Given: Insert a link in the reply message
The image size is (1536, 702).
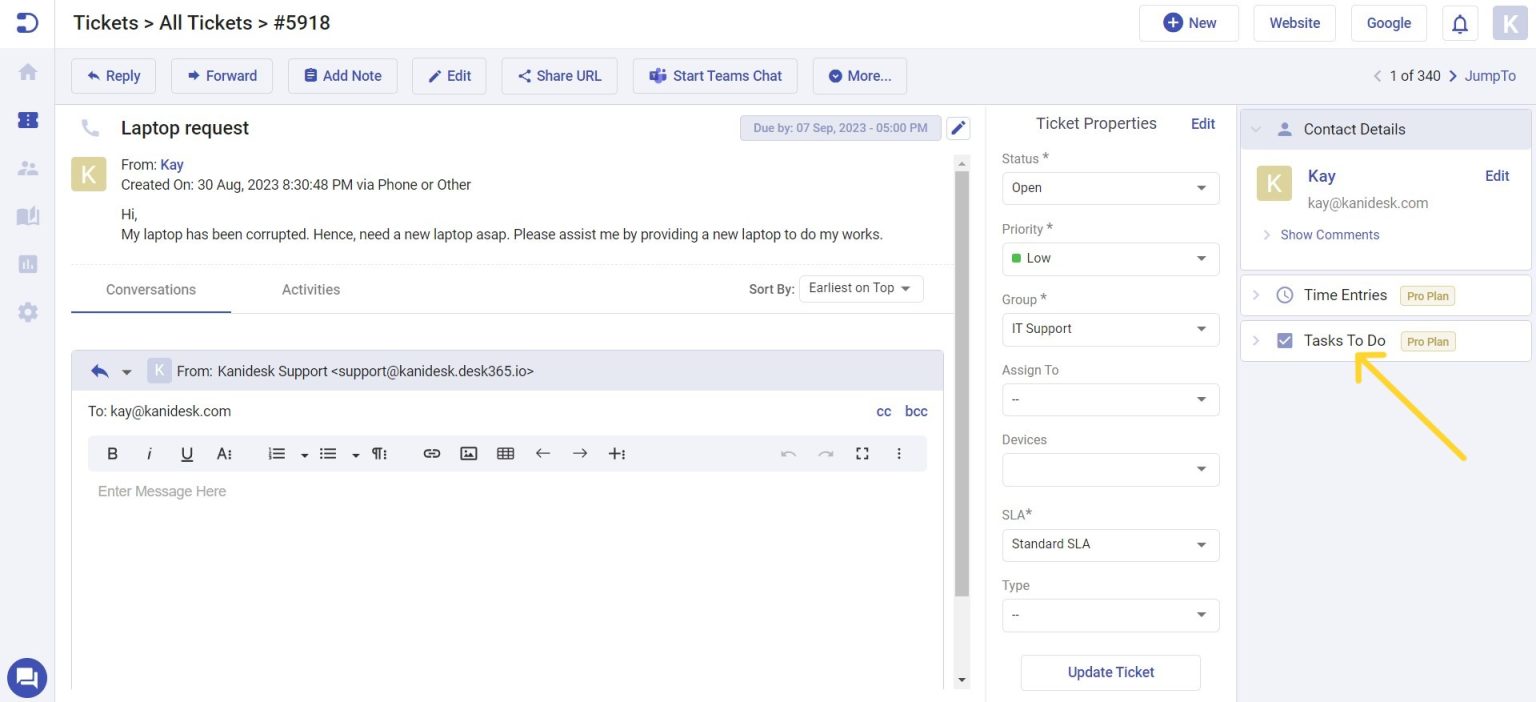Looking at the screenshot, I should [431, 453].
